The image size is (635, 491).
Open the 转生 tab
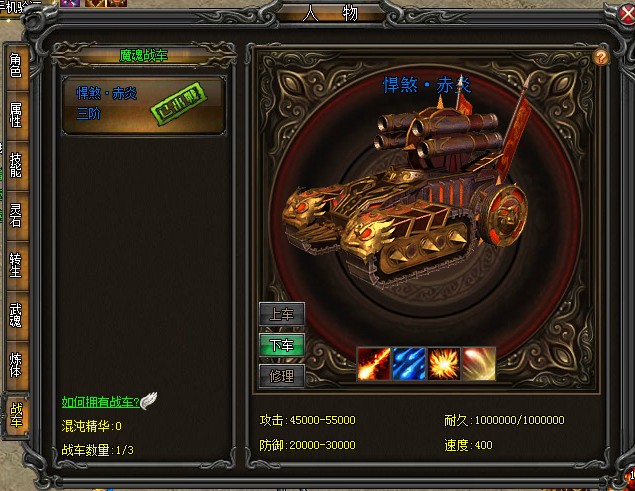[x=16, y=265]
